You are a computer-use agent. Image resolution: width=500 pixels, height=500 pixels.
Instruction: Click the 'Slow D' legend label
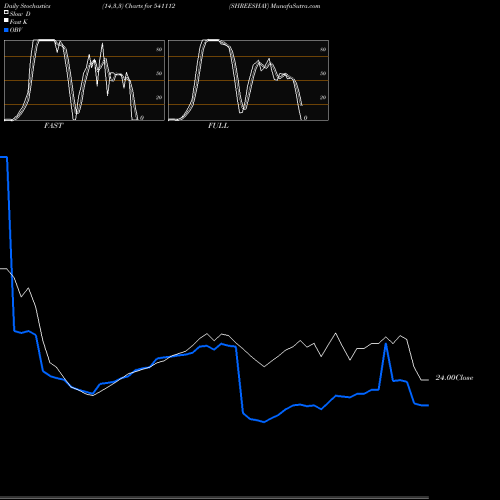click(20, 14)
